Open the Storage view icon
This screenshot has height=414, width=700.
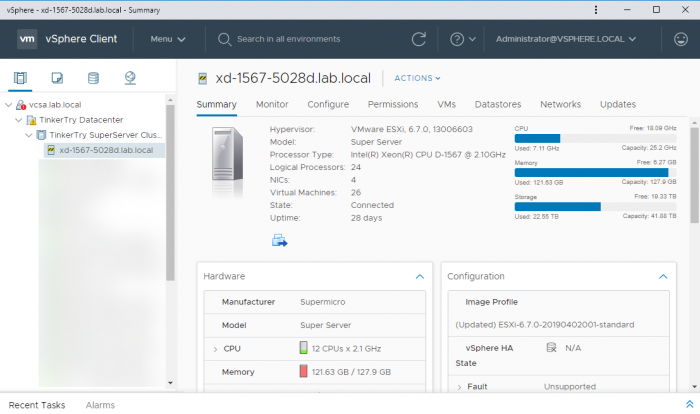coord(93,78)
